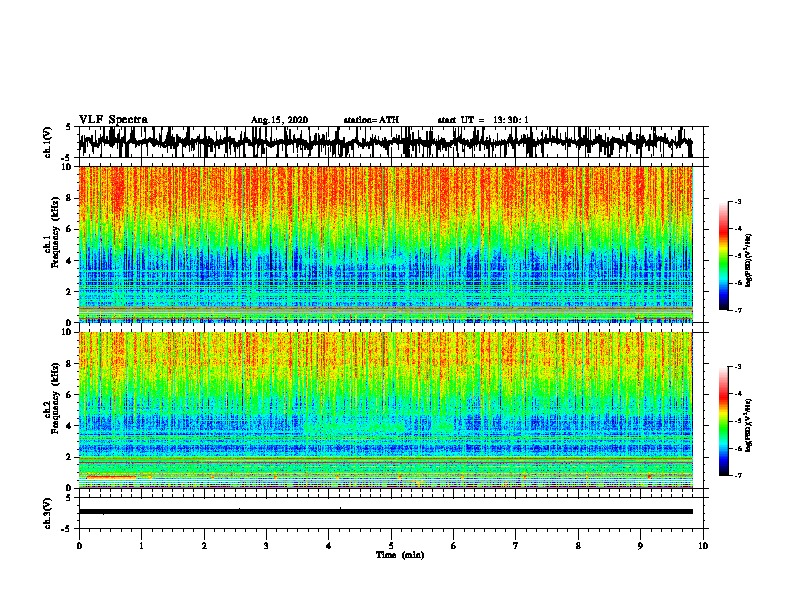Click the "8" kHz tick of ch.1 spectrogram
792x612 pixels.
point(69,198)
